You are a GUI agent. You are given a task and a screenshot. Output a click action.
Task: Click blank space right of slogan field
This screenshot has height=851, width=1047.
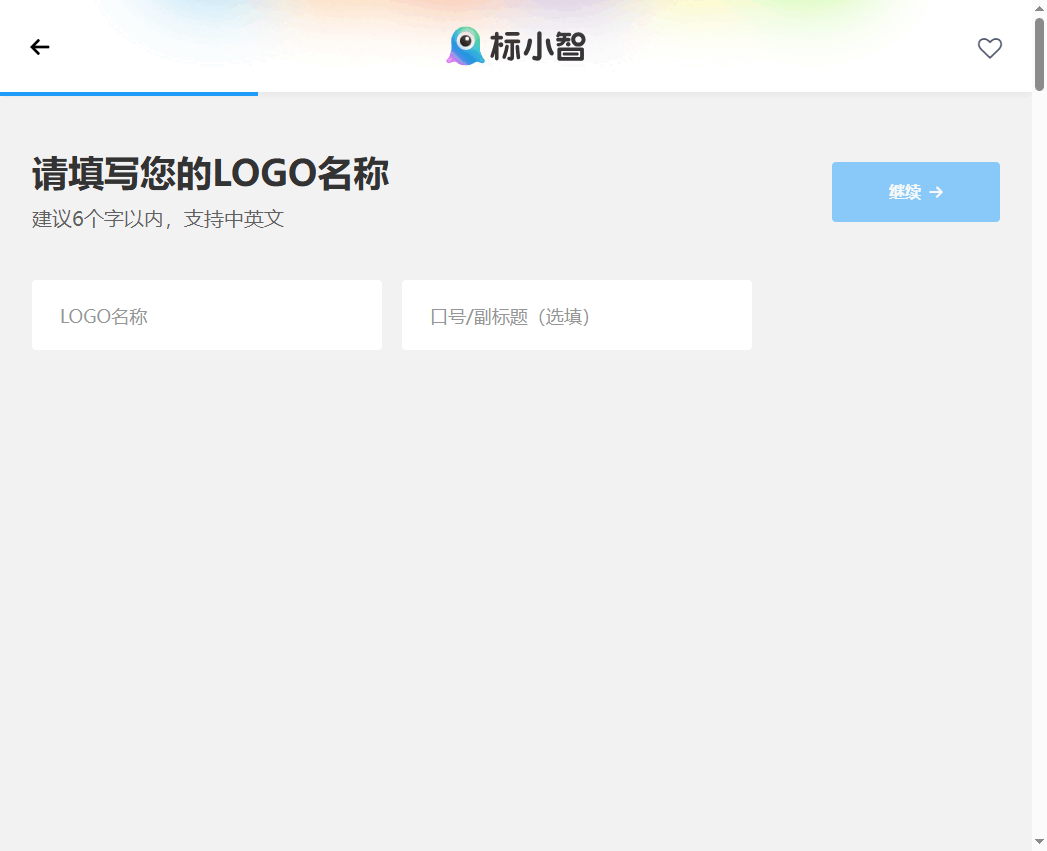[x=890, y=316]
